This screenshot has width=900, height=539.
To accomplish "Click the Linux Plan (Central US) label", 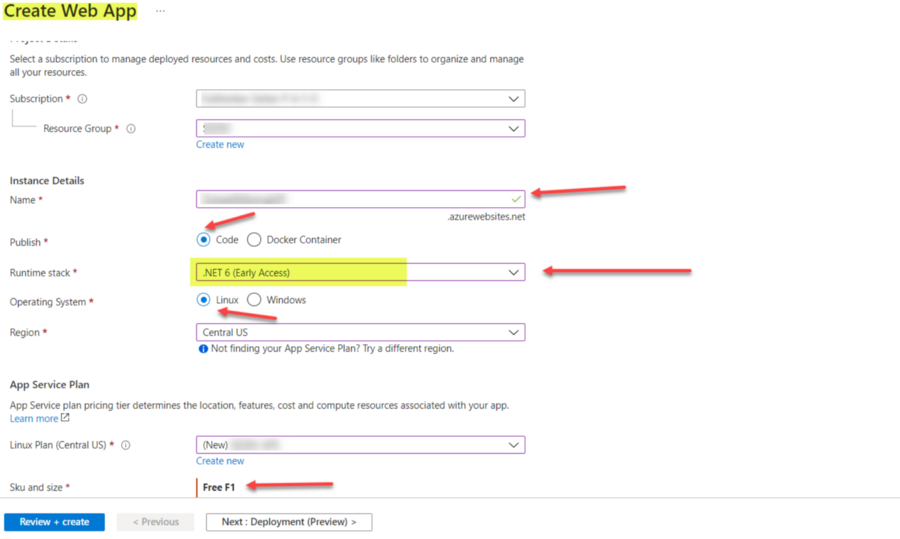I will pos(58,445).
